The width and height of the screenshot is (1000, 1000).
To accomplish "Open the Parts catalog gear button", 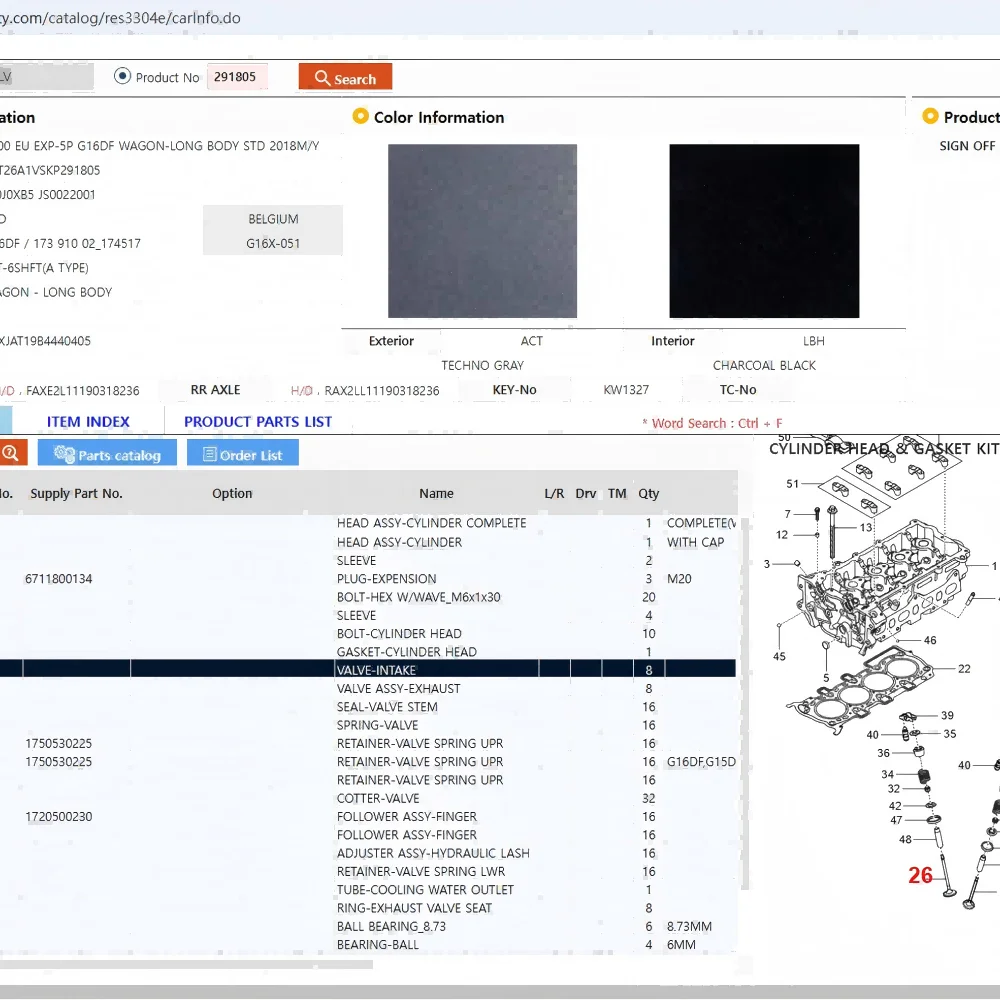I will click(x=107, y=454).
